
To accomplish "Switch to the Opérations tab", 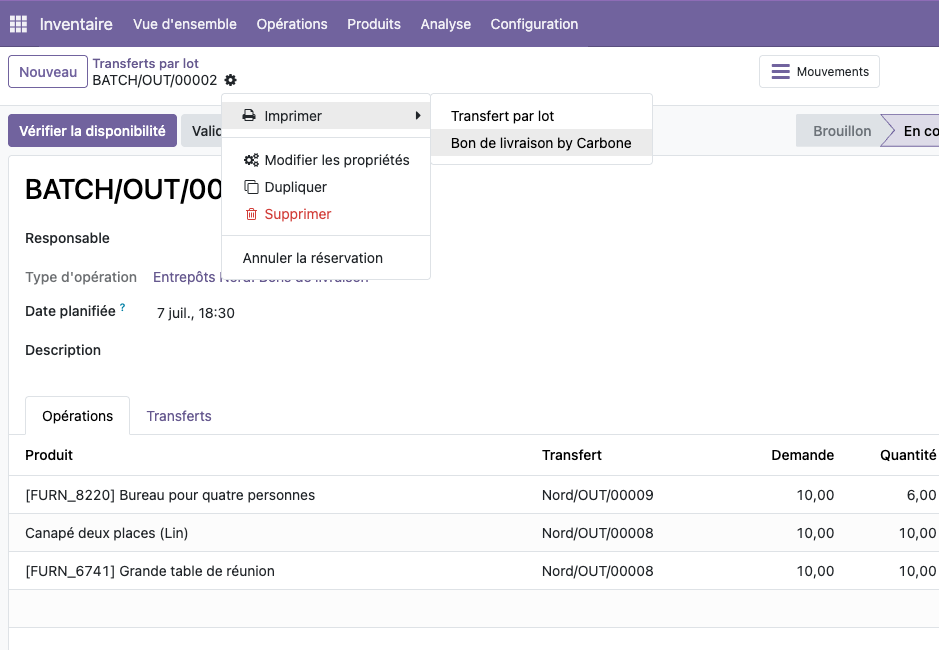I will point(77,416).
